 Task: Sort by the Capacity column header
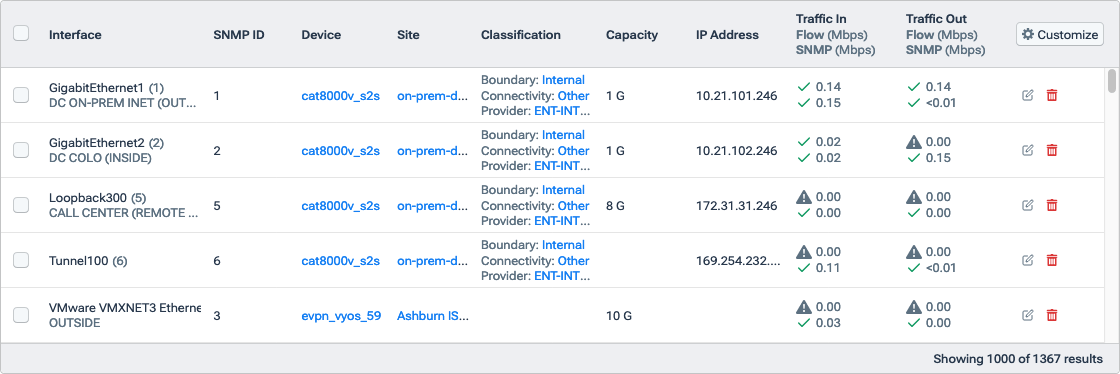click(631, 34)
